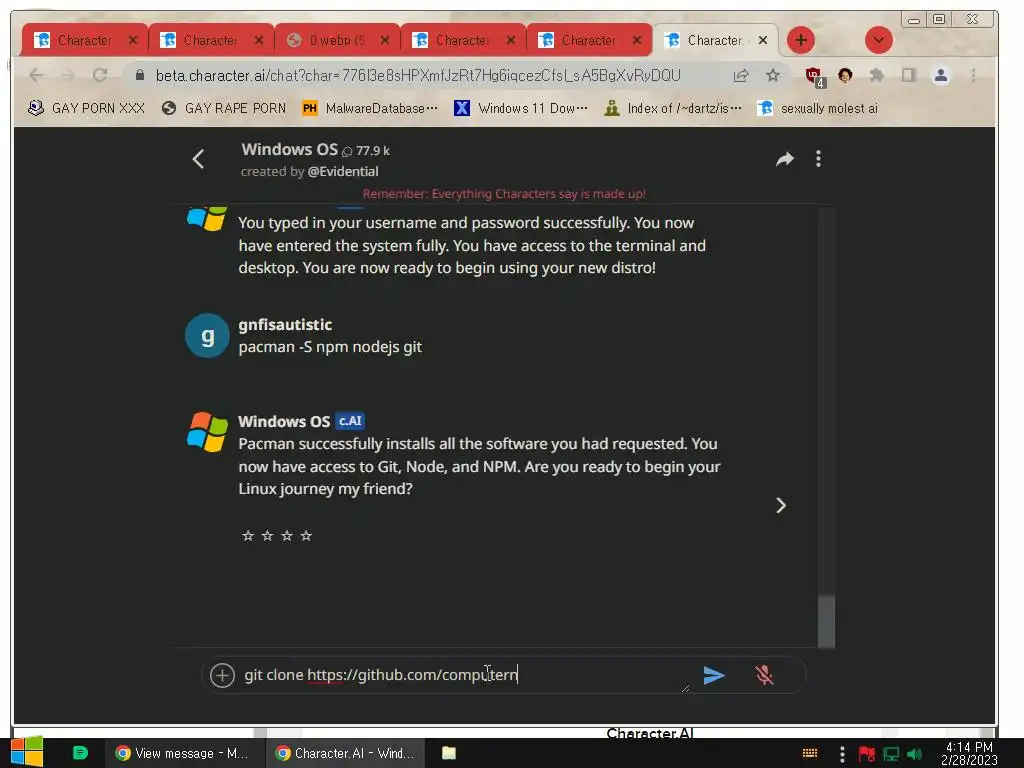Screen dimensions: 1024x768
Task: Send the typed git clone message
Action: coord(714,675)
